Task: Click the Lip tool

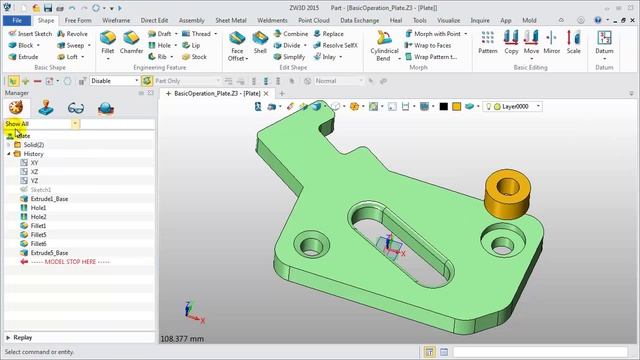Action: (191, 45)
